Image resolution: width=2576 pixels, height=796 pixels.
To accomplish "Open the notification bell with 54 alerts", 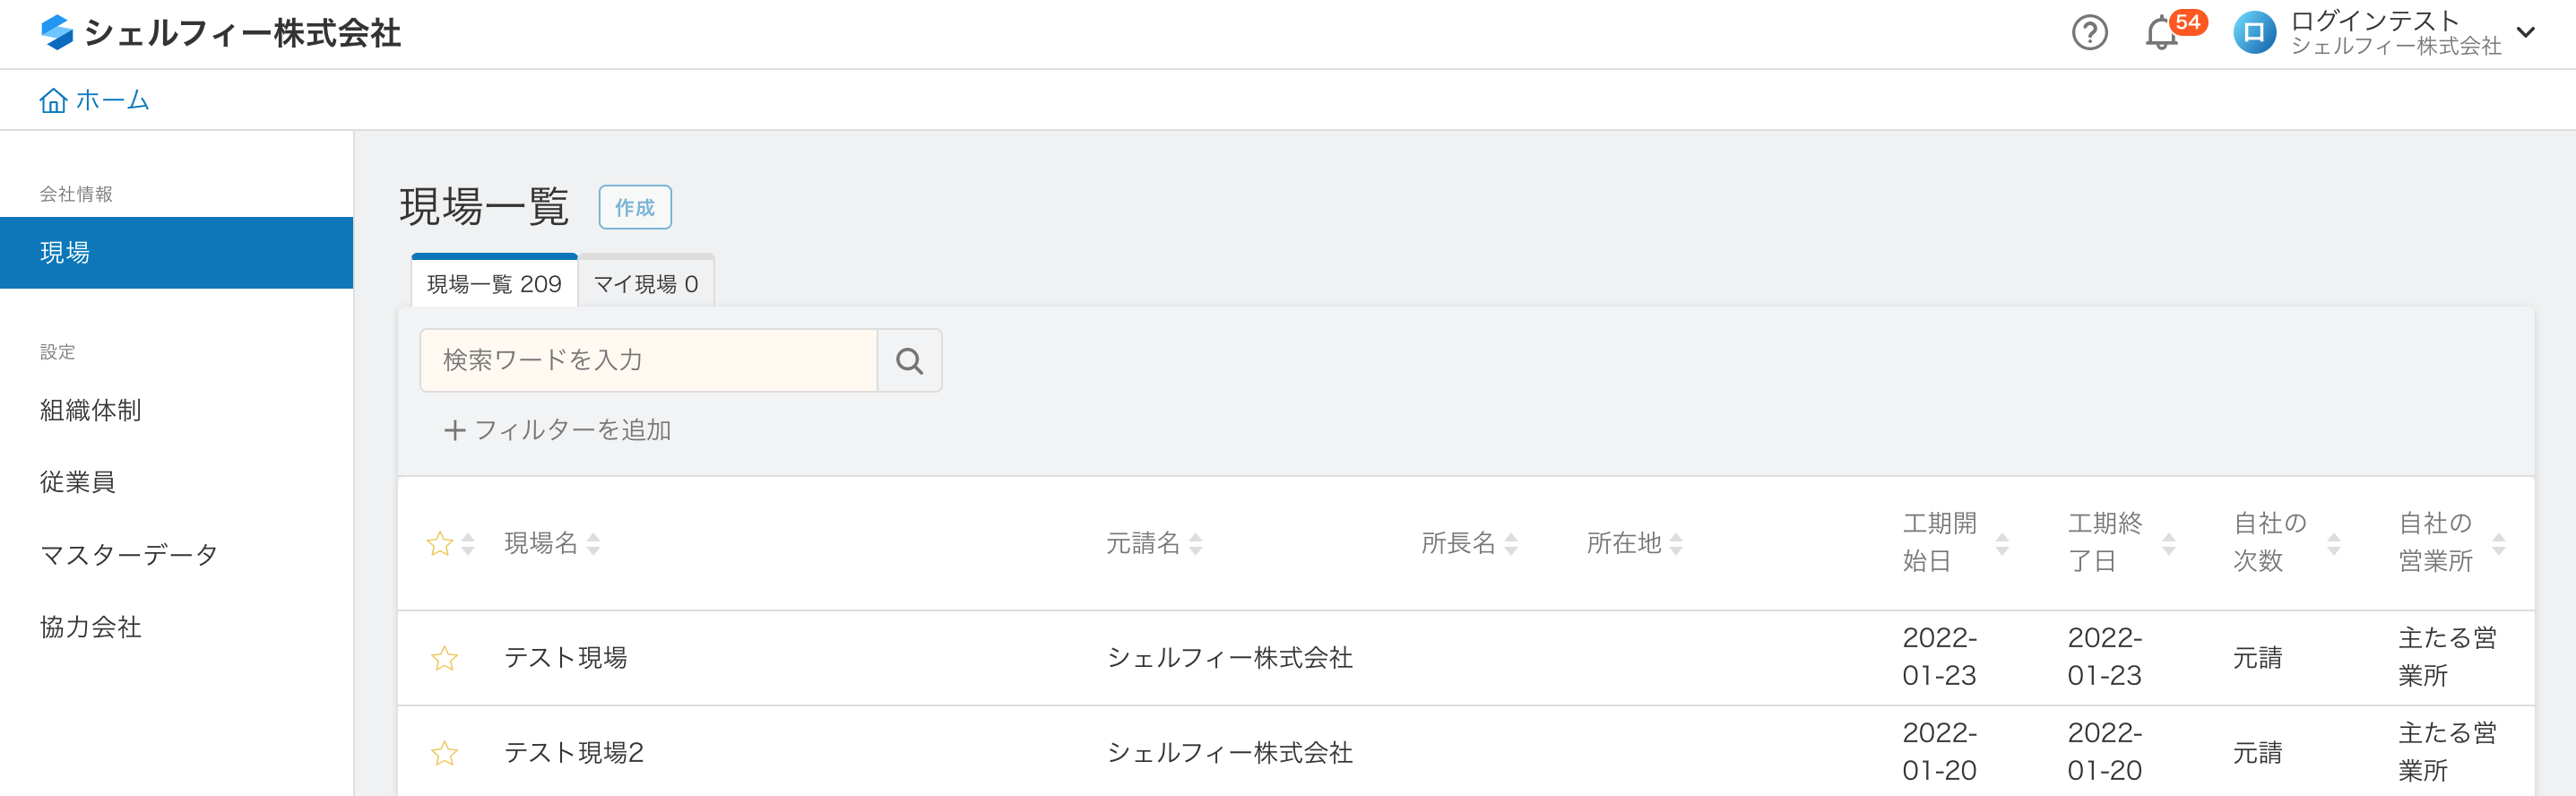I will (x=2160, y=33).
